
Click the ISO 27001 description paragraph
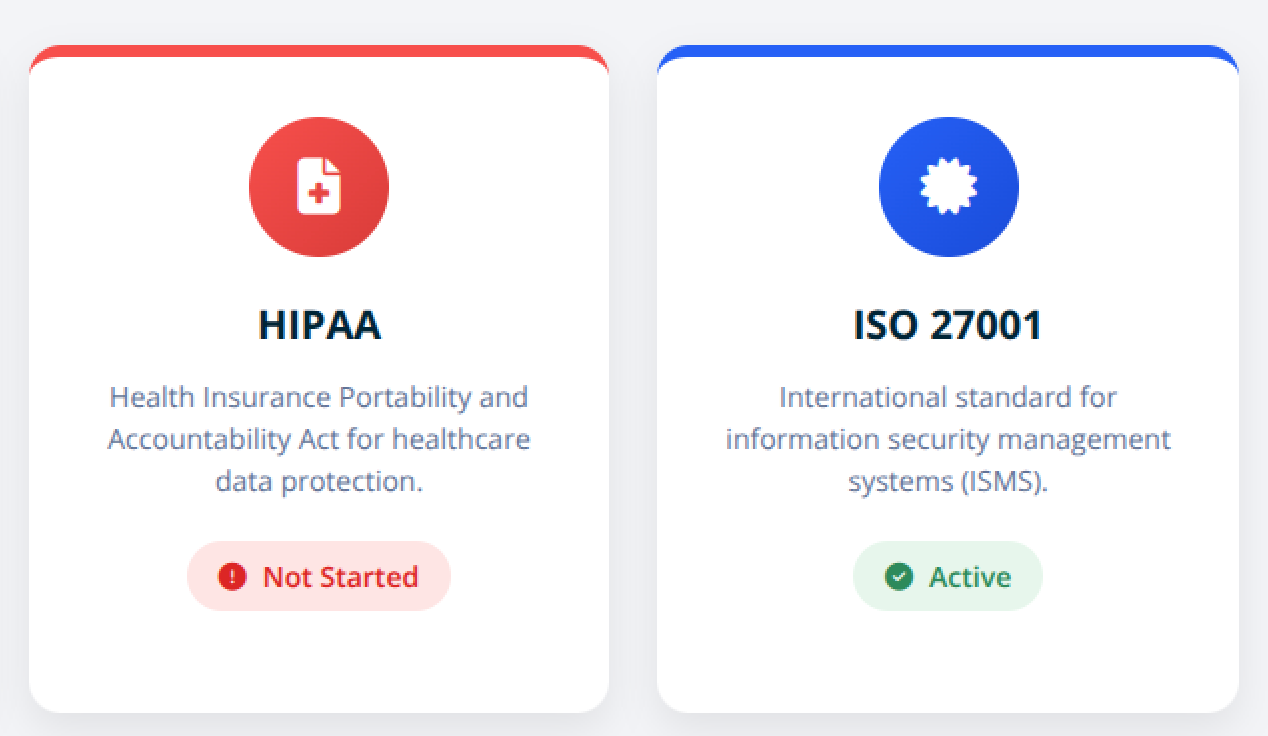[x=948, y=439]
